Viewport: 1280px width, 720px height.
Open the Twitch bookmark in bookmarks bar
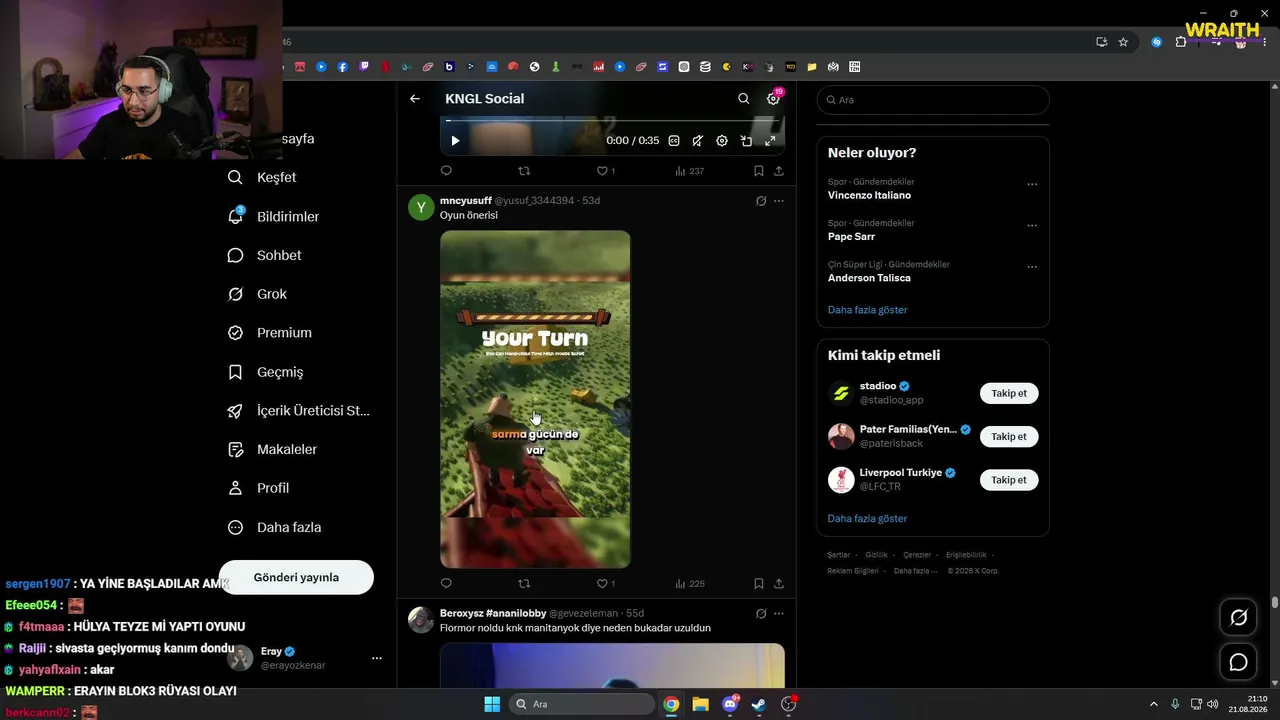click(x=364, y=67)
